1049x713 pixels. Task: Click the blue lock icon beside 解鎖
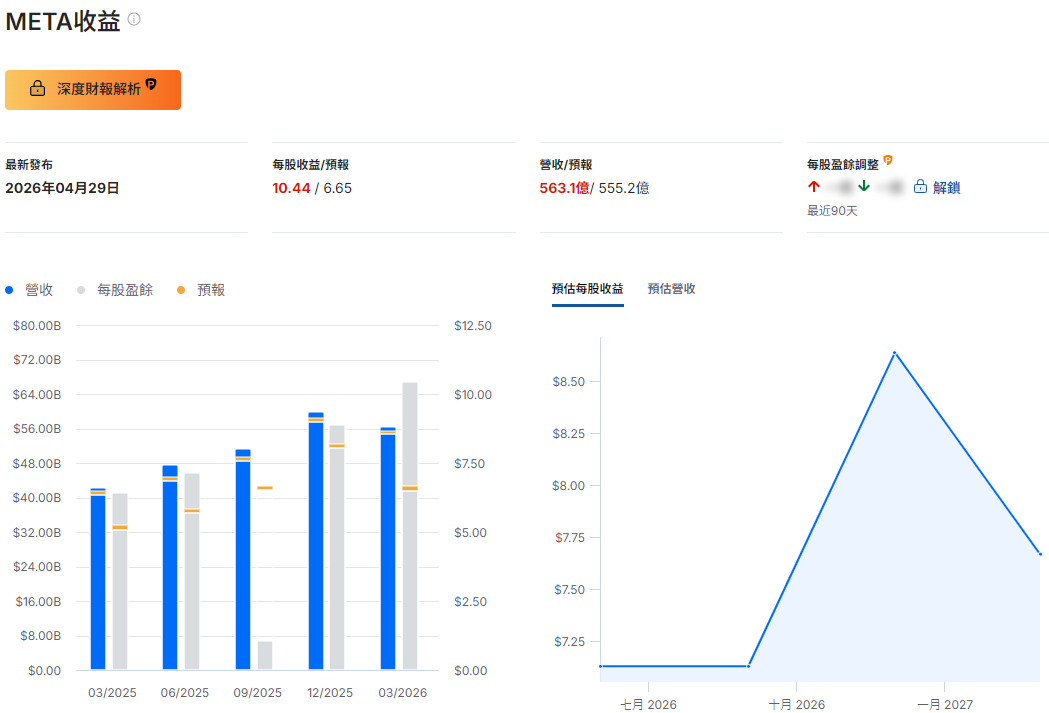[920, 187]
